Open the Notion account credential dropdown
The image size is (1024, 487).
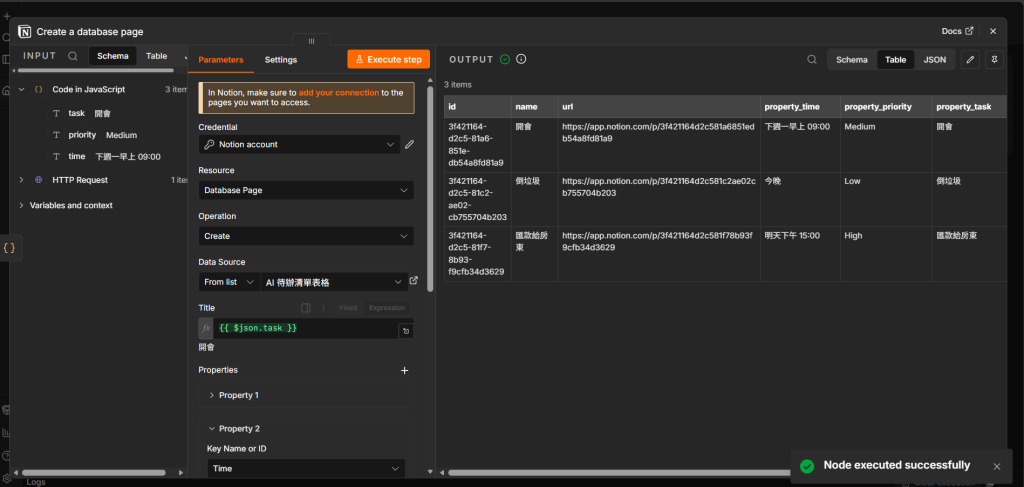[x=299, y=144]
